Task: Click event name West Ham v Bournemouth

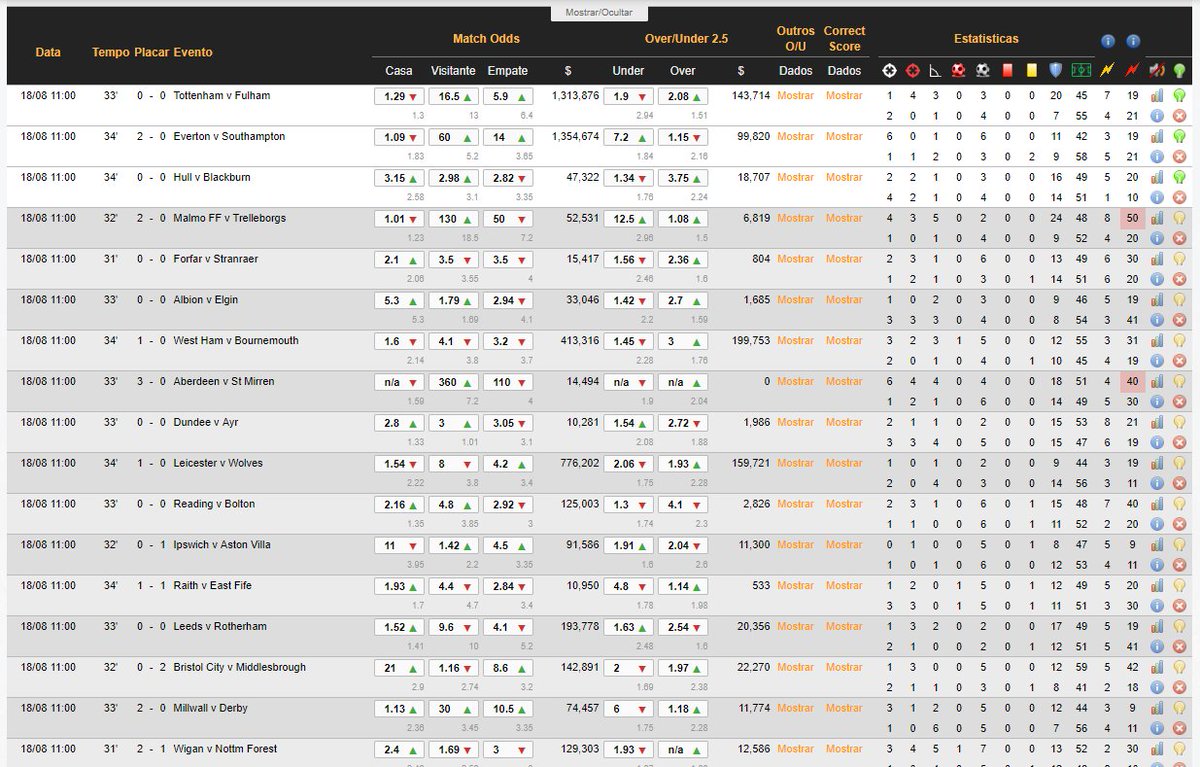Action: (236, 341)
